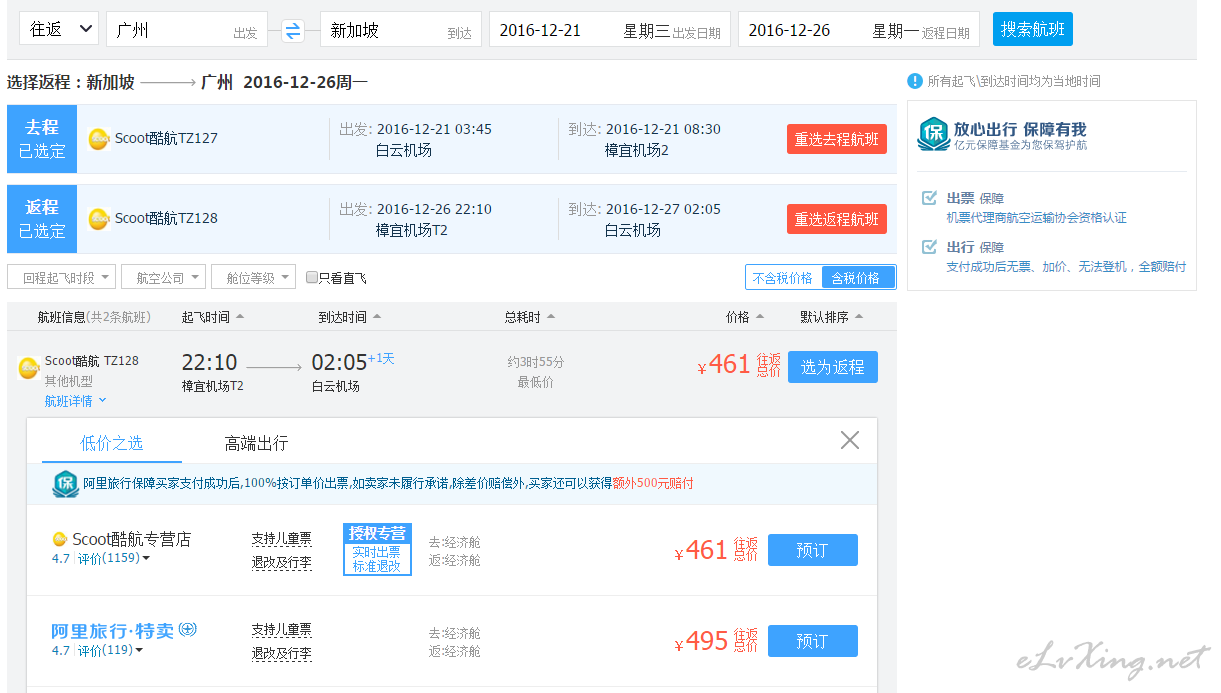The image size is (1221, 693).
Task: Click the 出票 保障 checkmark icon
Action: pos(930,198)
